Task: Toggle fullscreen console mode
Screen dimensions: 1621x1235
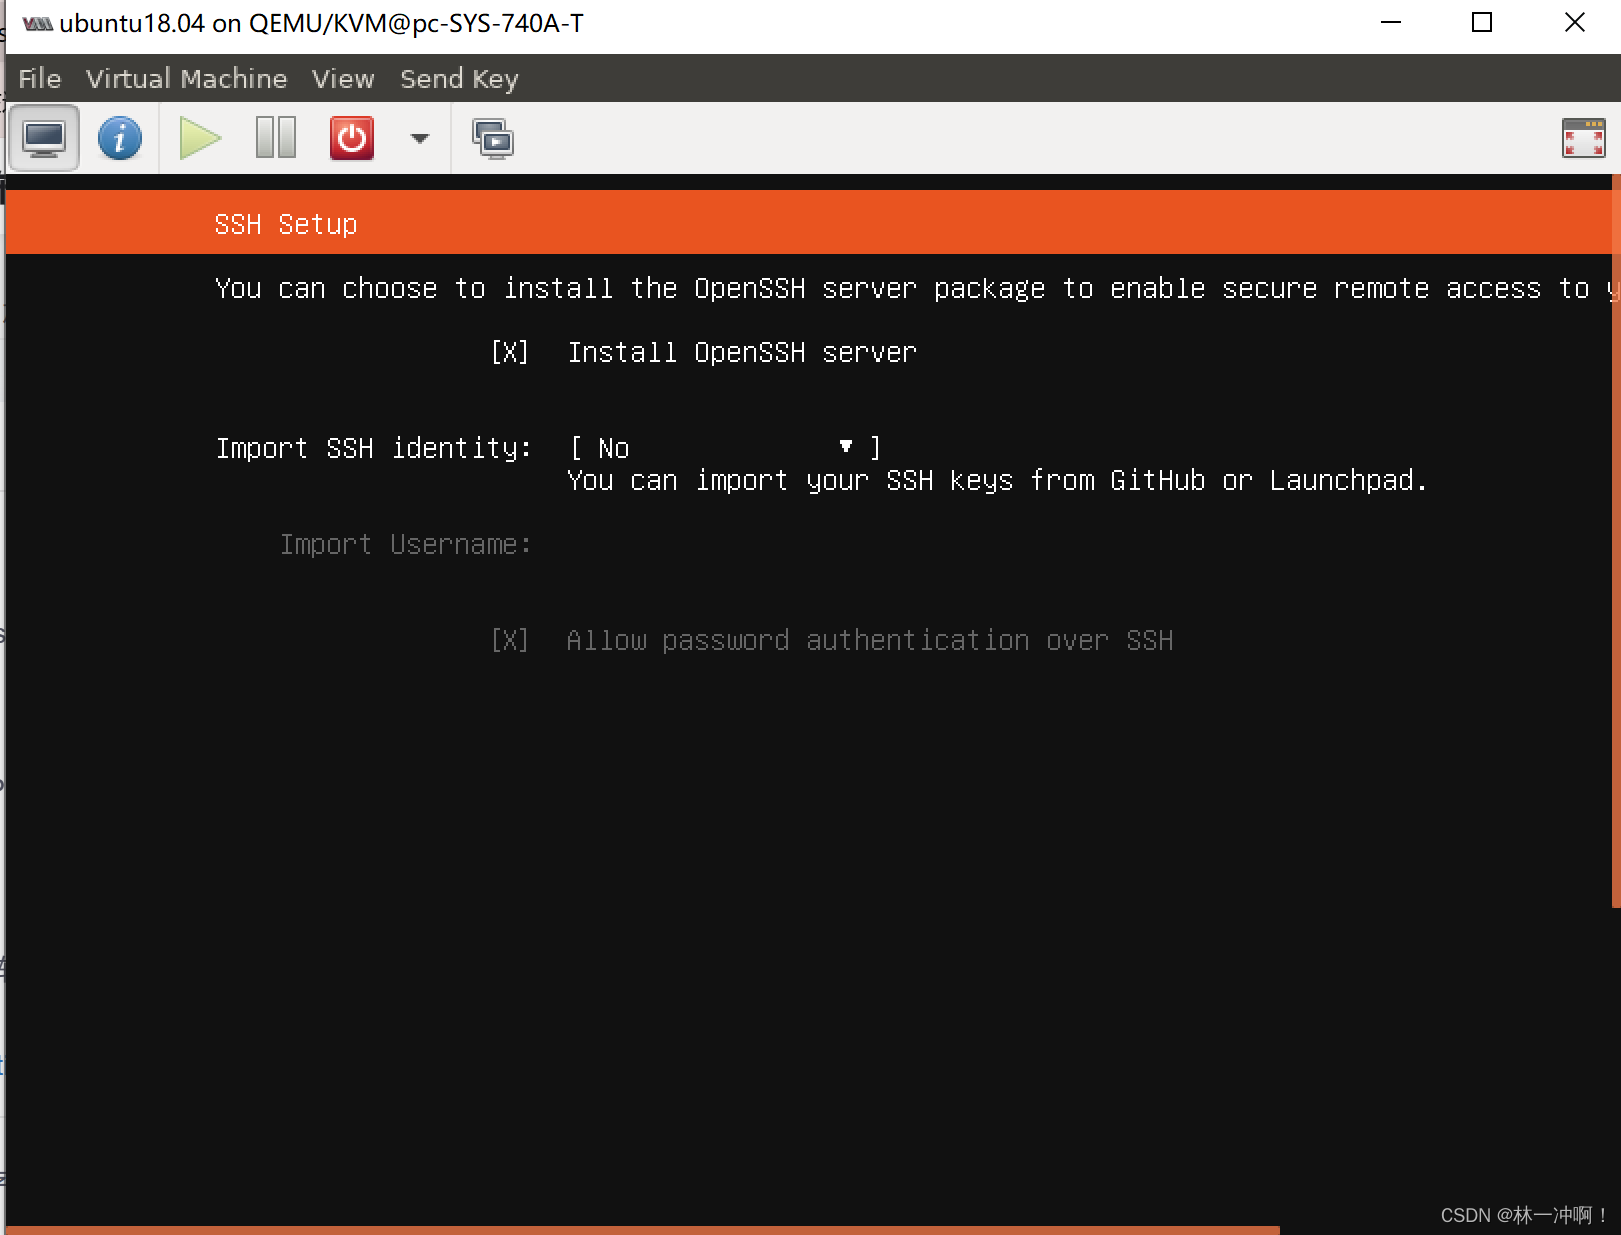Action: tap(1583, 138)
